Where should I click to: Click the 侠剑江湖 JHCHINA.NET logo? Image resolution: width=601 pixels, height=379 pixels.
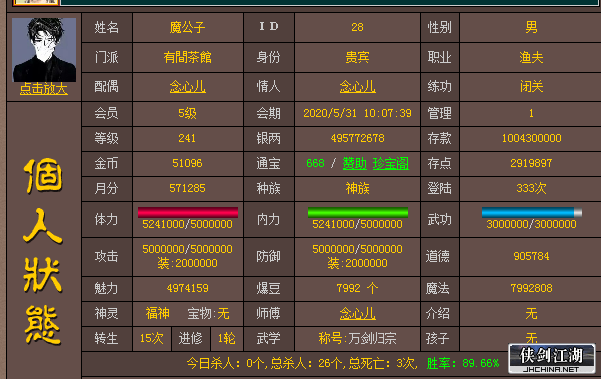click(x=552, y=359)
